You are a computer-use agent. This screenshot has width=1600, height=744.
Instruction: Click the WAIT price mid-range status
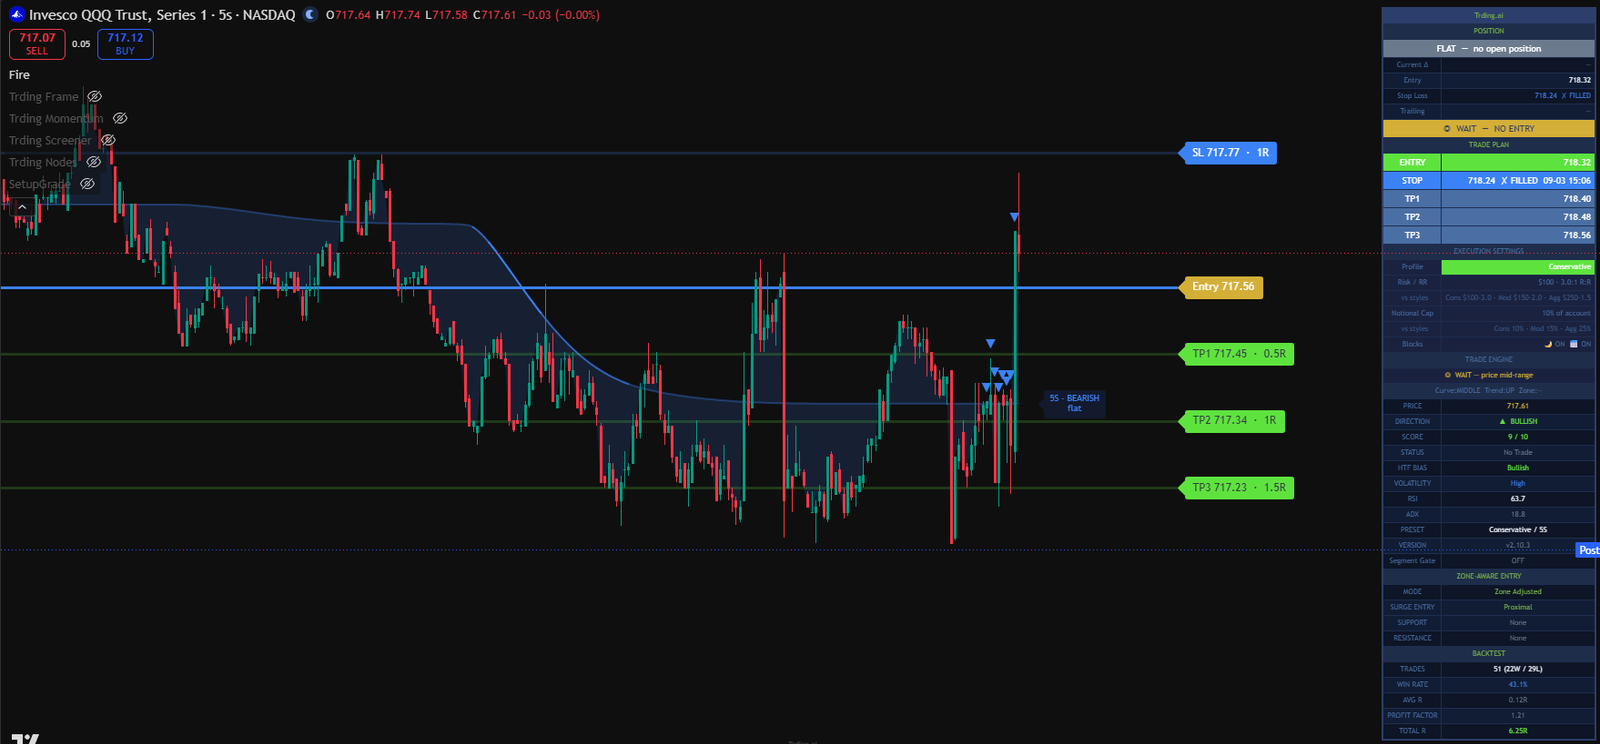(x=1488, y=375)
